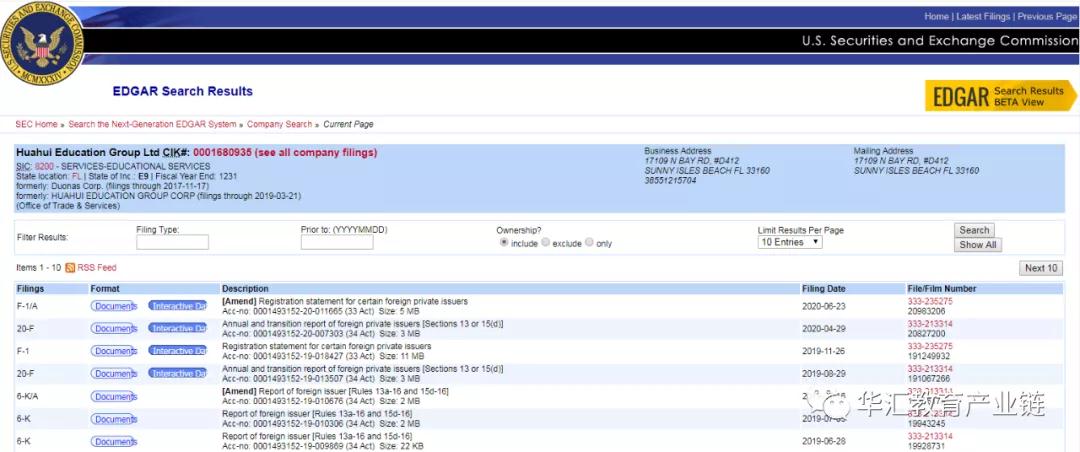Open Search the Next-Generation EDGAR System breadcrumb

(x=152, y=125)
